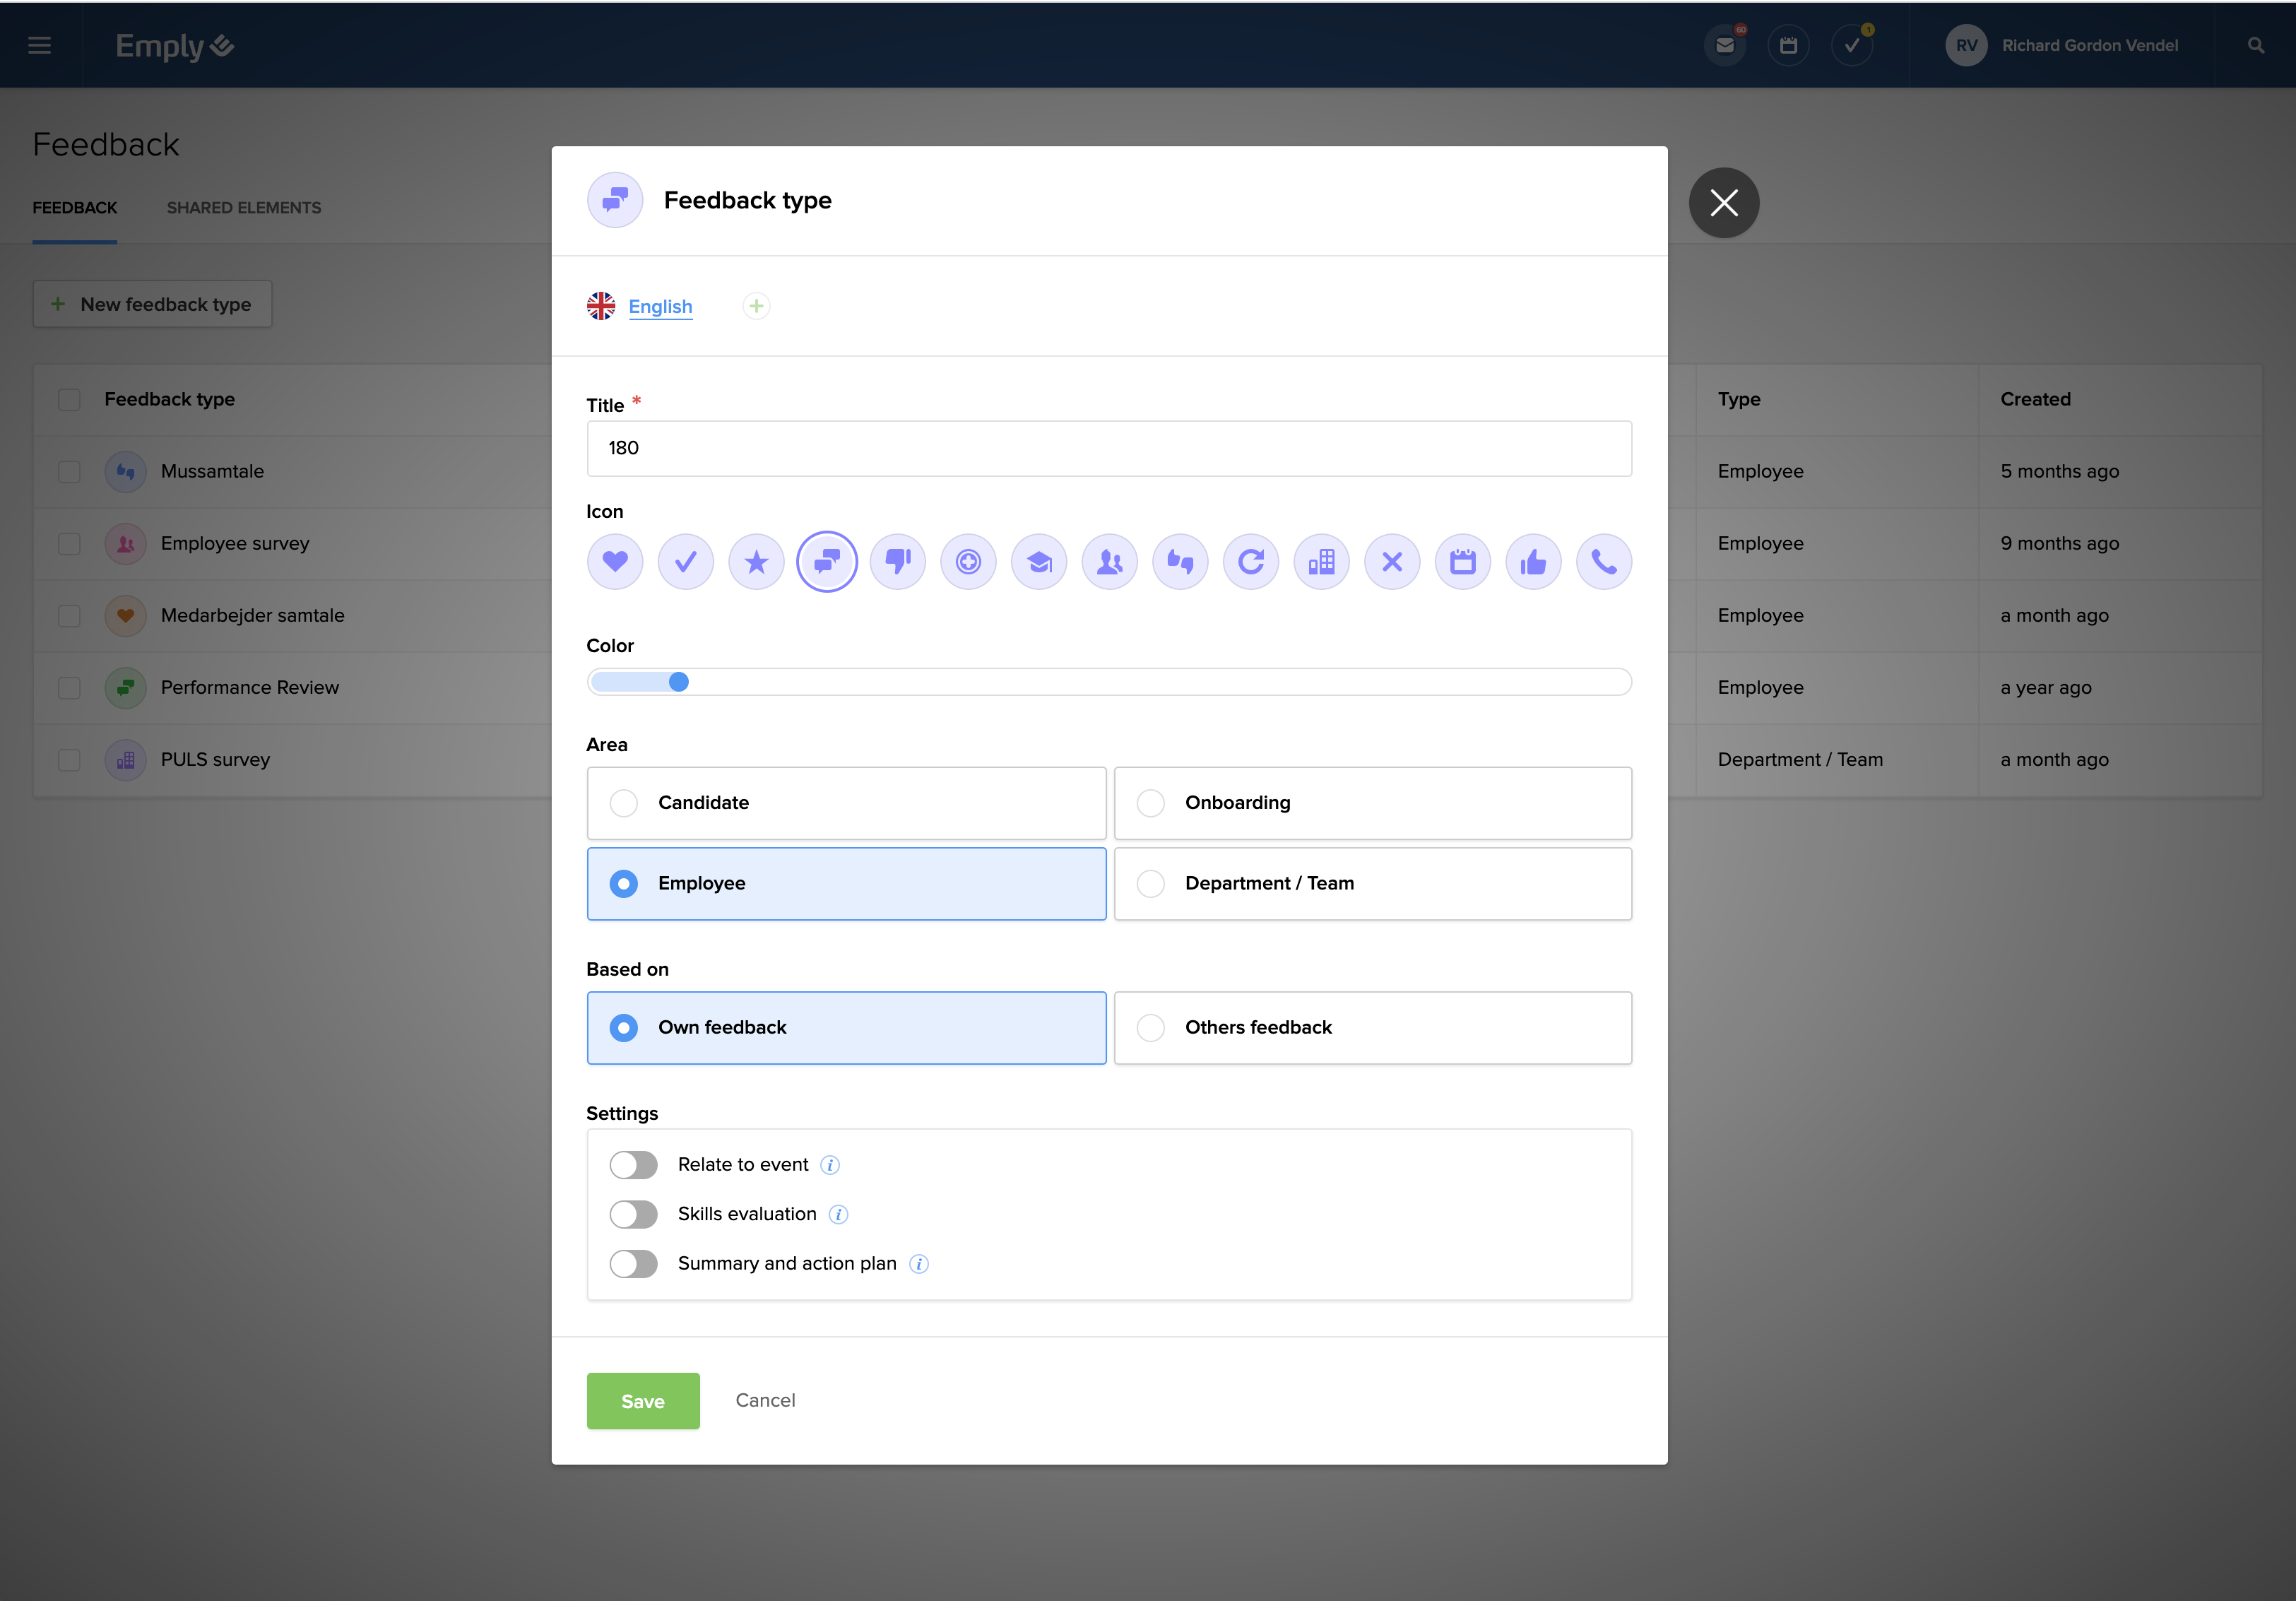
Task: Select the graduation cap icon
Action: 1039,562
